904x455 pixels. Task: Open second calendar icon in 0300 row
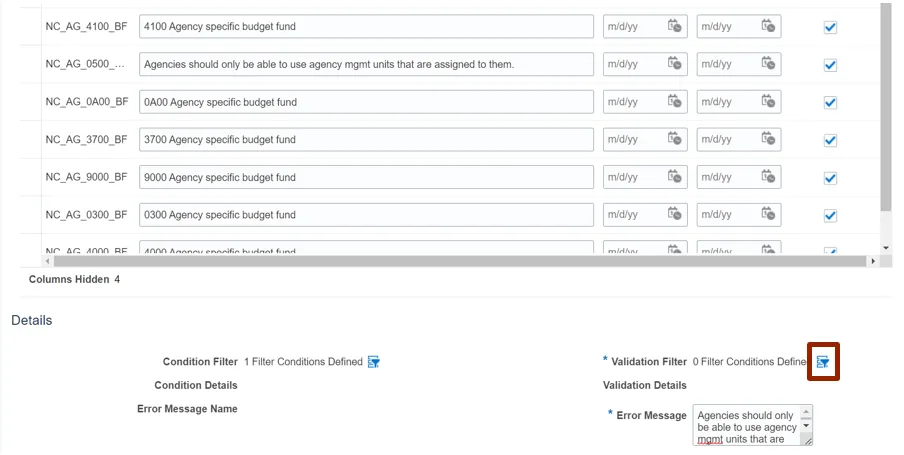click(769, 215)
